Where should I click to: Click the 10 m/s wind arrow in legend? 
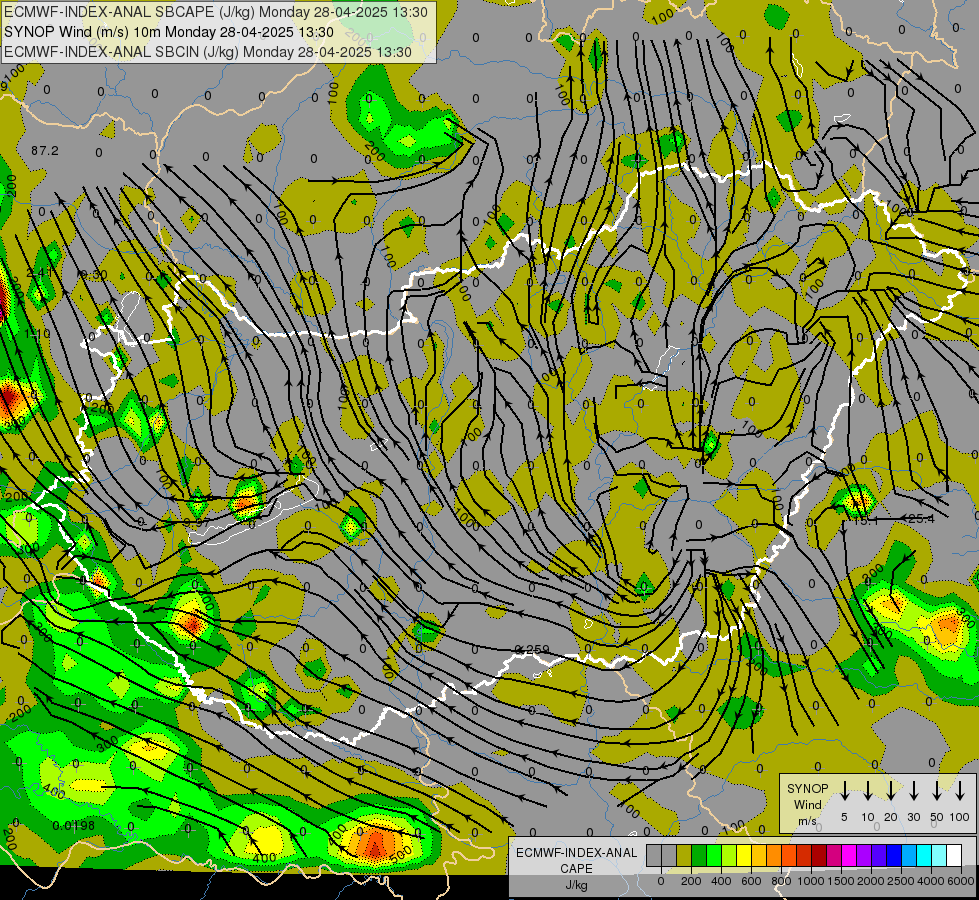point(868,791)
